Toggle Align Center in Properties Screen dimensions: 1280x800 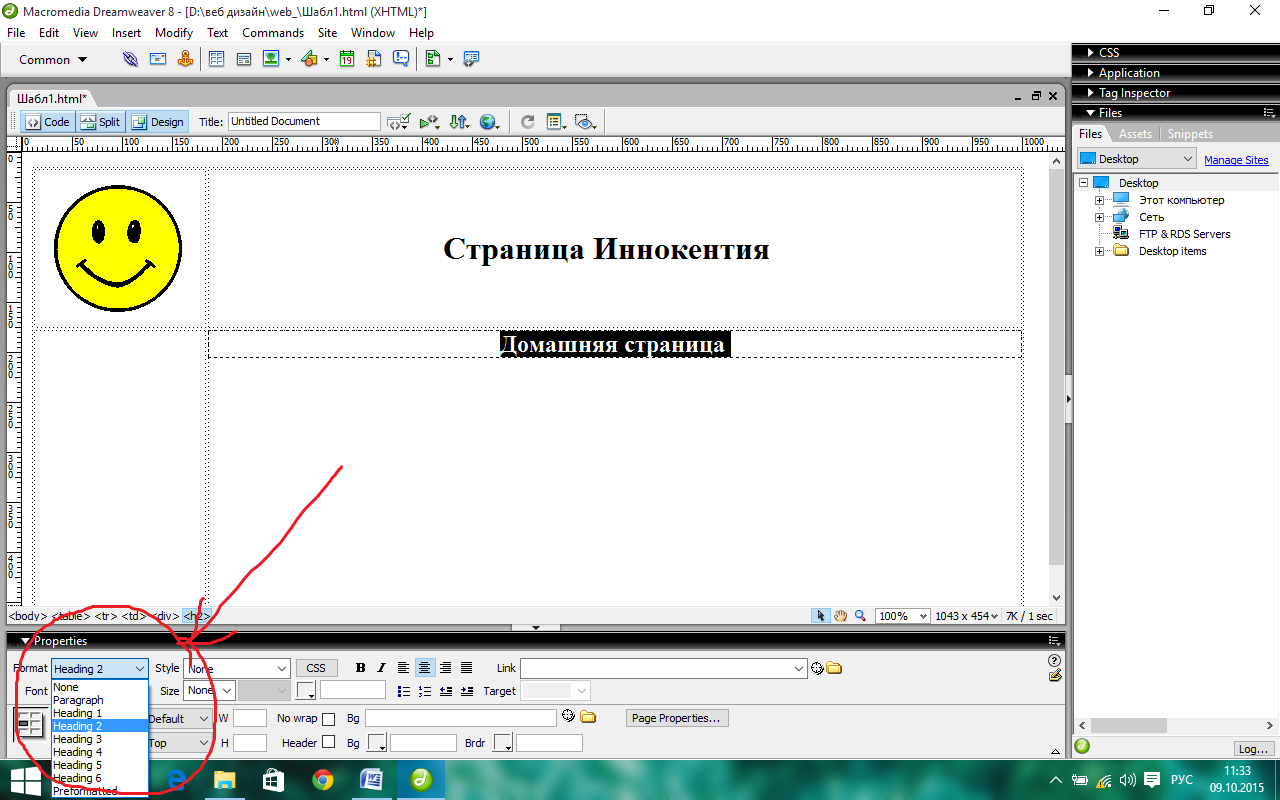(425, 668)
